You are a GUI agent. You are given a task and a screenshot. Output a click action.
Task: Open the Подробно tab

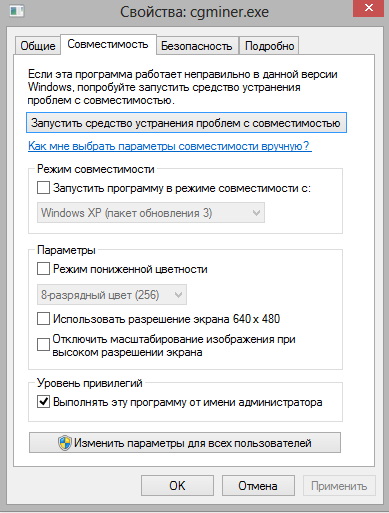pyautogui.click(x=269, y=46)
